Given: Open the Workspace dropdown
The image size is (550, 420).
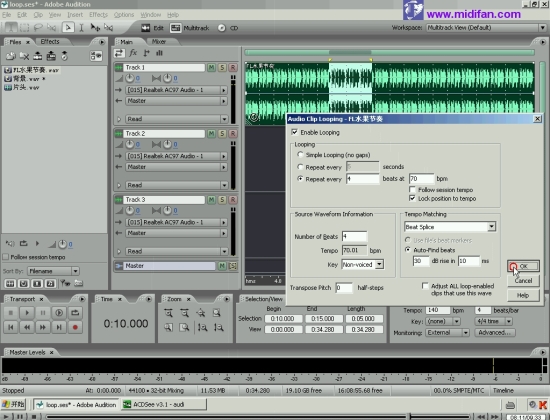Looking at the screenshot, I should [x=542, y=28].
